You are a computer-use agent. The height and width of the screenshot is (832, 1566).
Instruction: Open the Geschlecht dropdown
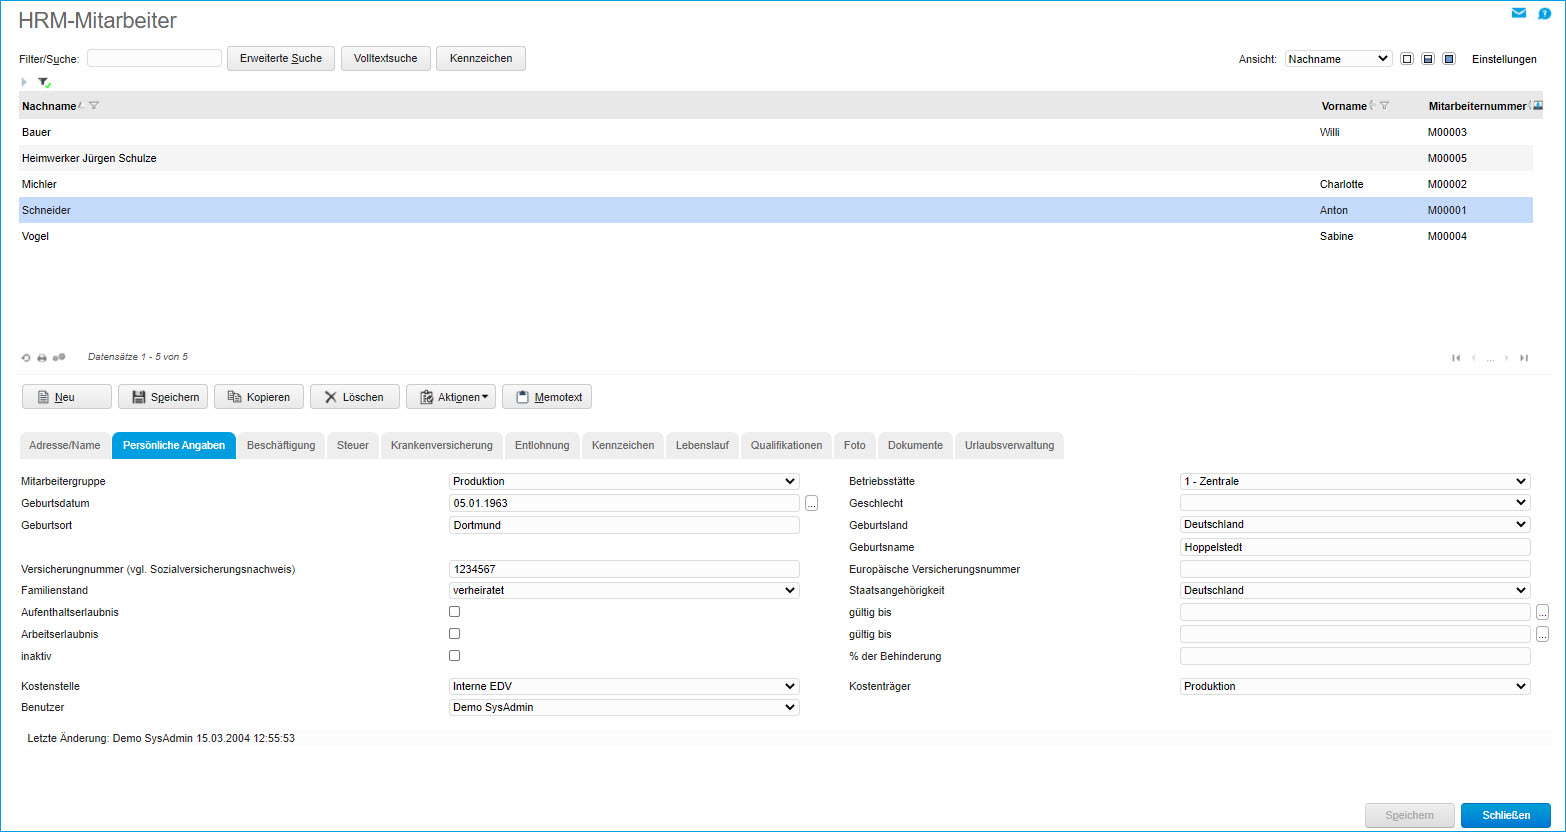(1355, 503)
